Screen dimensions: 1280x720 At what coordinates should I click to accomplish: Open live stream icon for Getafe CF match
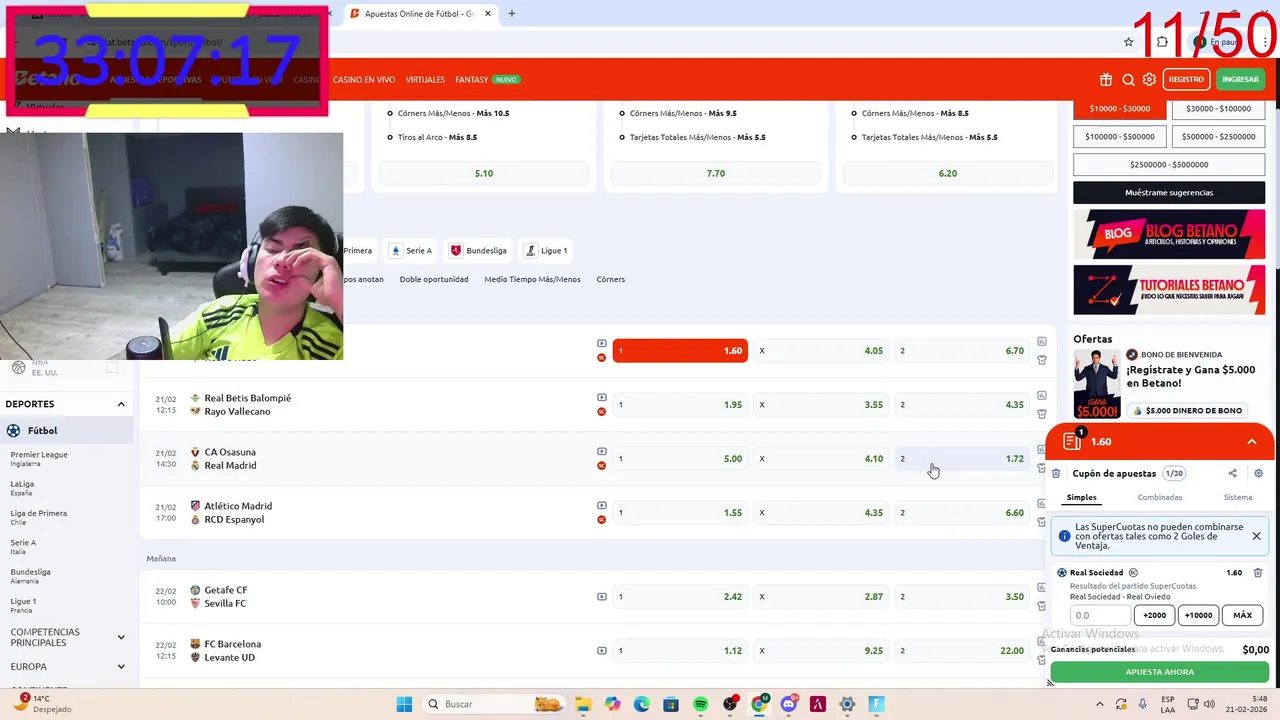pos(601,596)
